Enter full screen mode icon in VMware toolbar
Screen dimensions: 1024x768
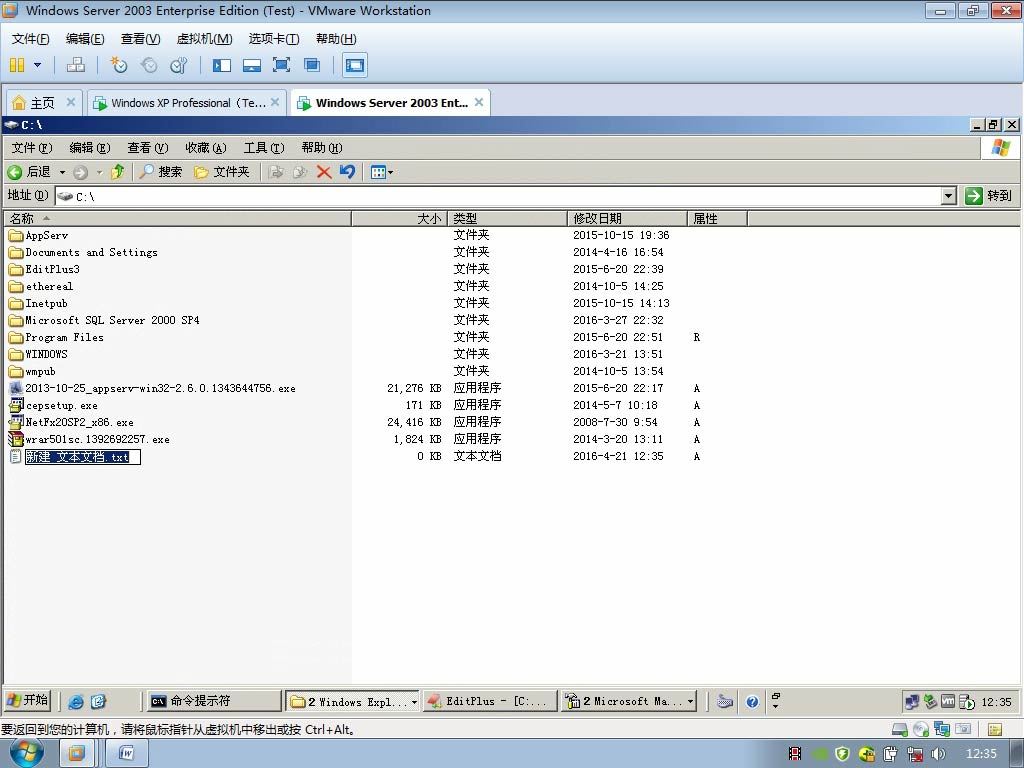tap(281, 65)
